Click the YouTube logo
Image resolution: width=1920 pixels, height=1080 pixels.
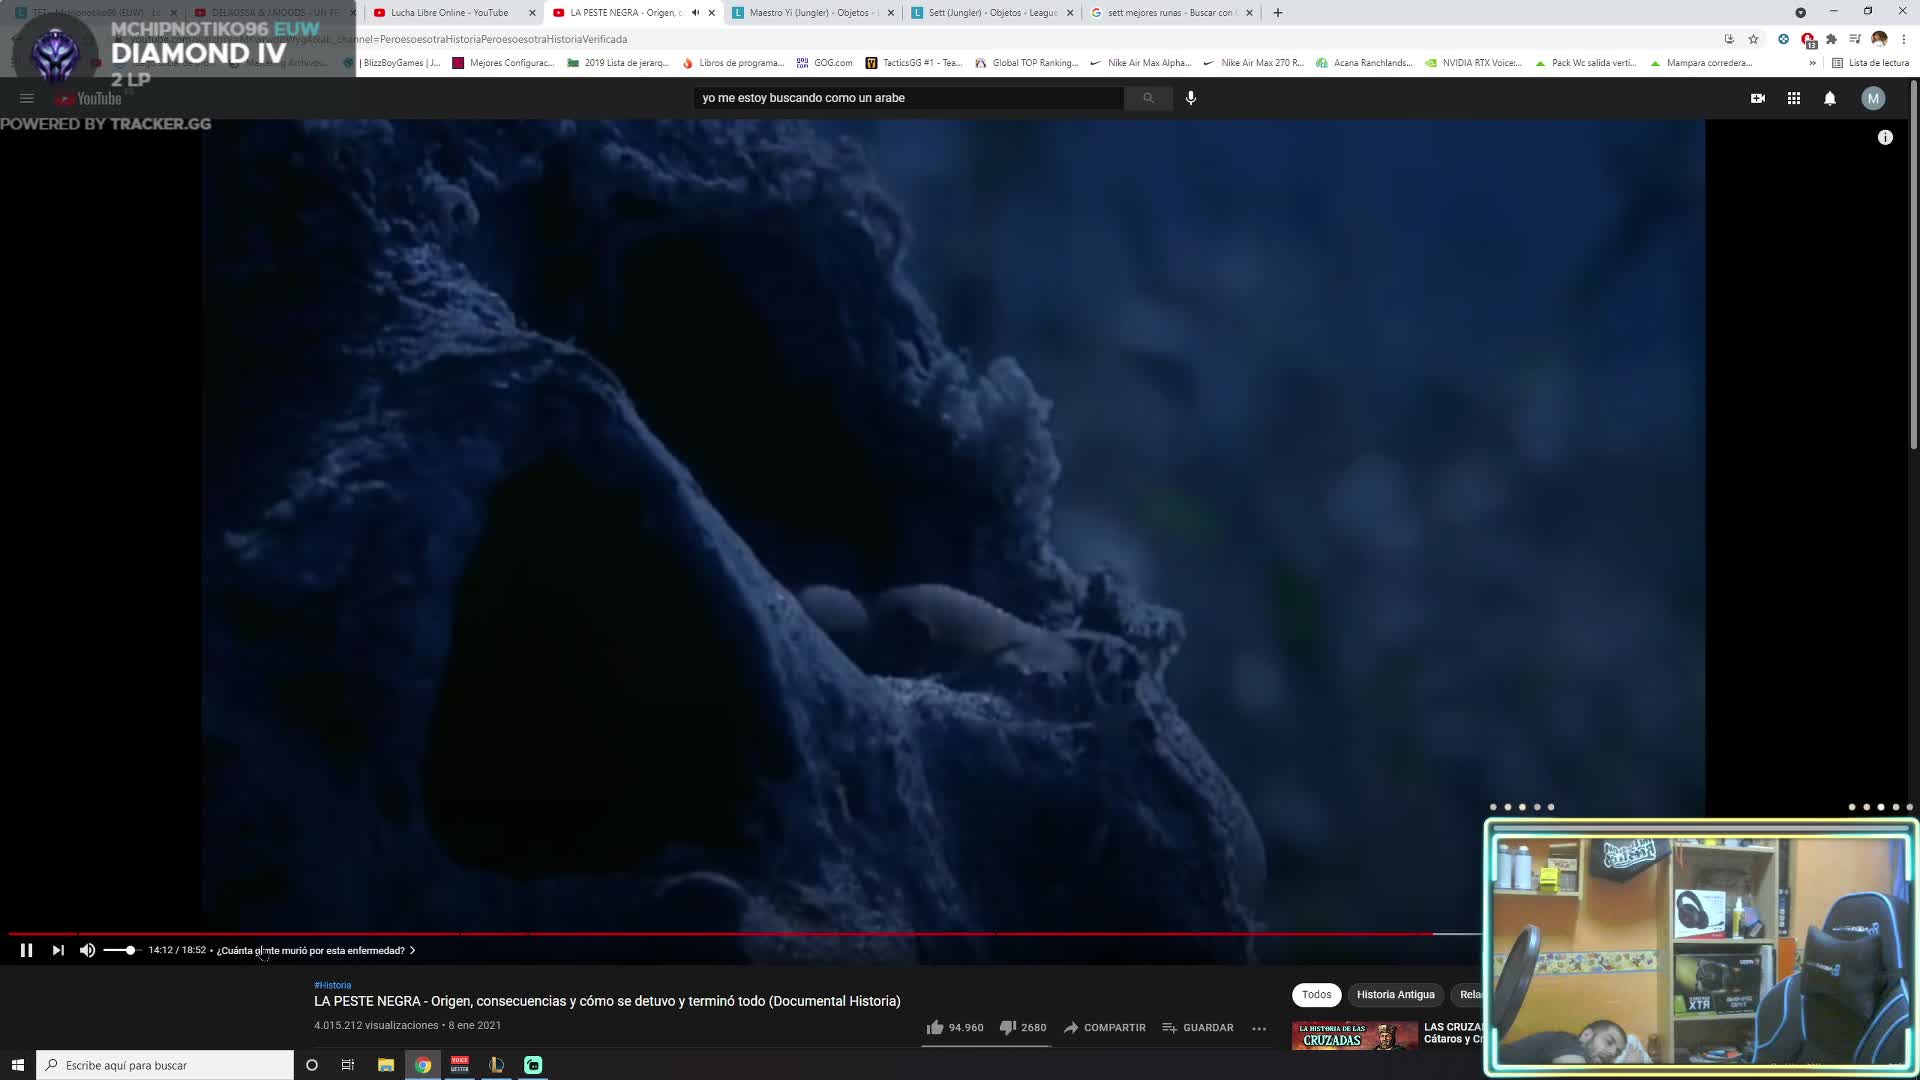point(89,98)
